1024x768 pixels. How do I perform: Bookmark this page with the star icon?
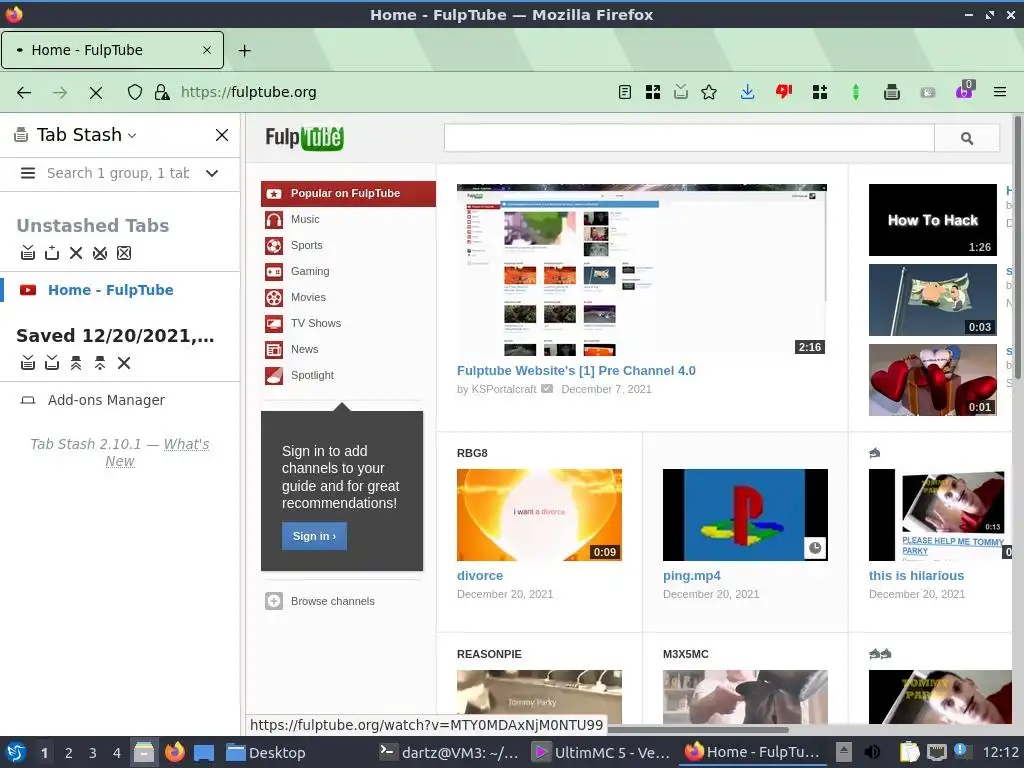click(709, 92)
